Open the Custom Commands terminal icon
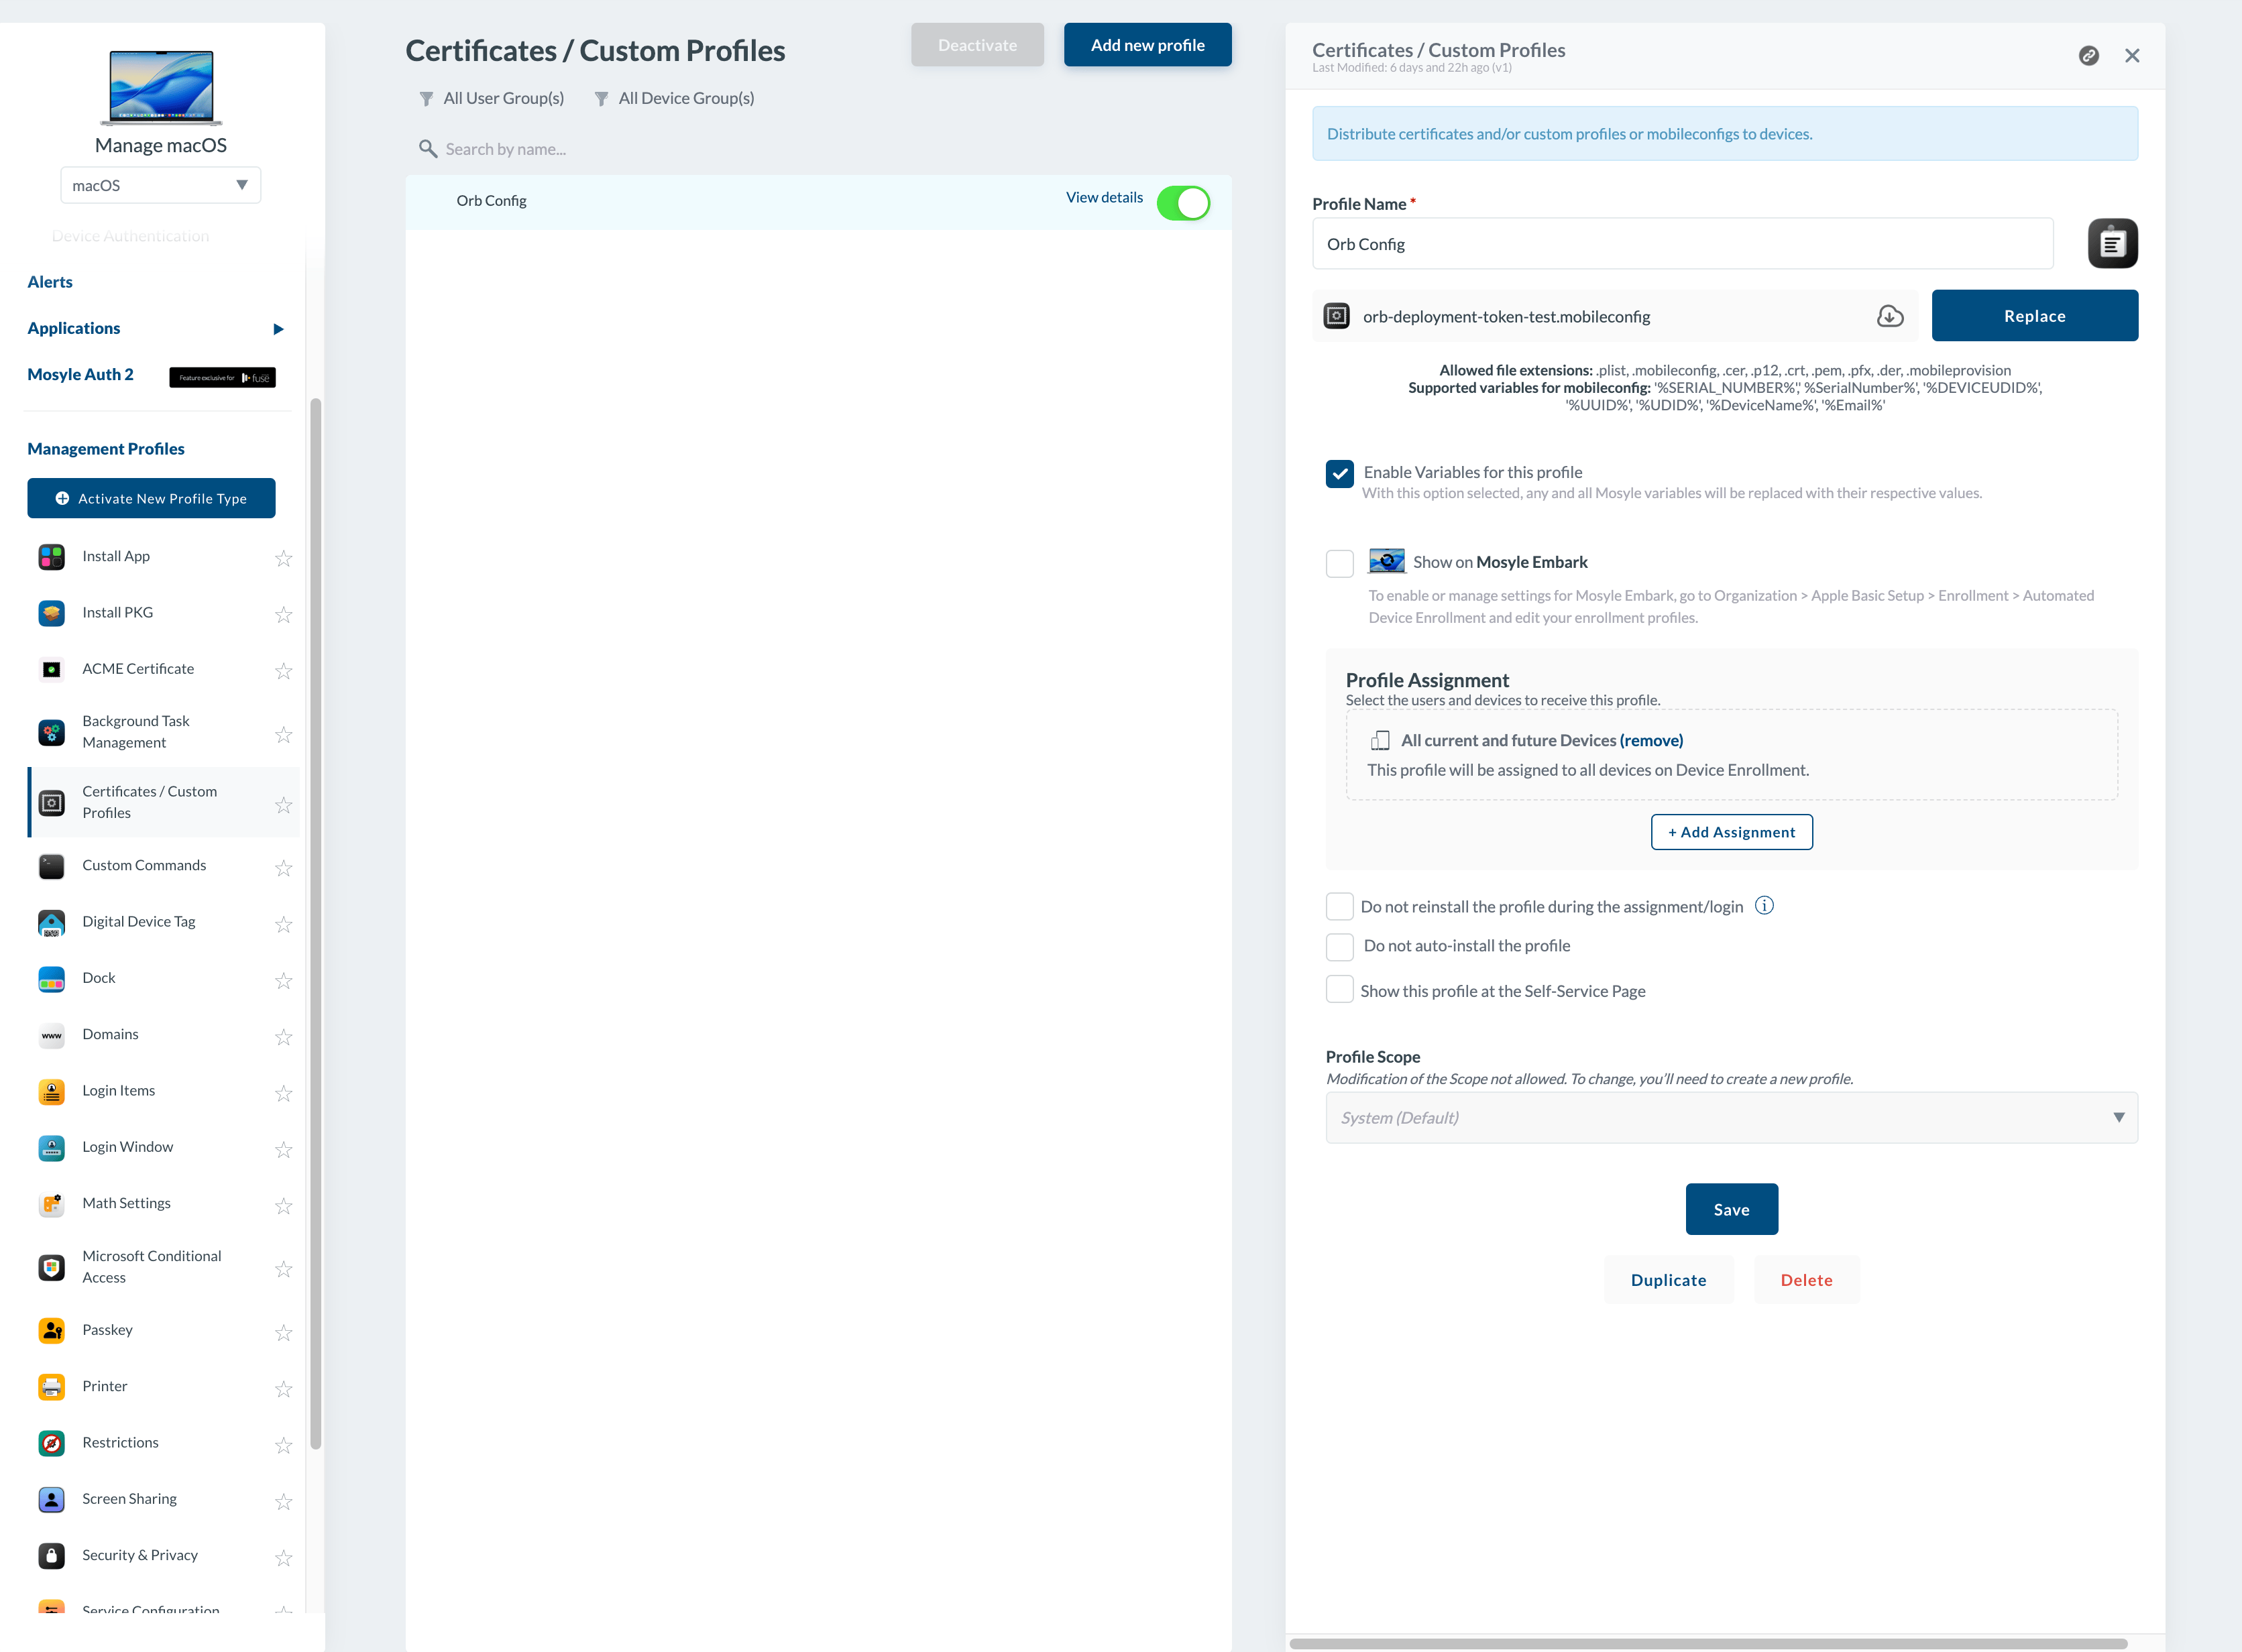This screenshot has height=1652, width=2242. (52, 866)
